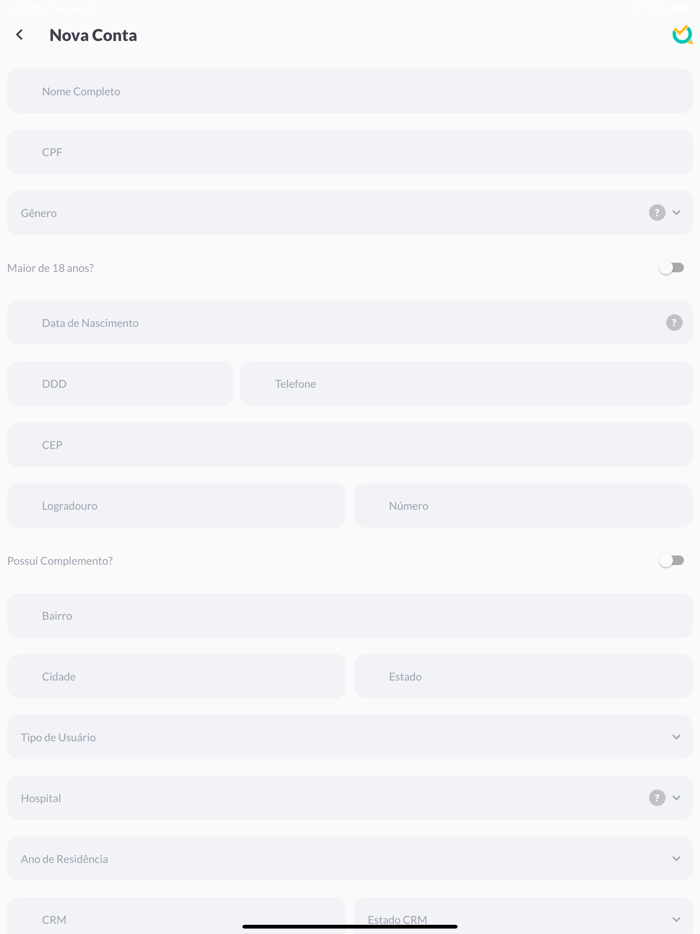
Task: Tap the back arrow icon
Action: (x=20, y=35)
